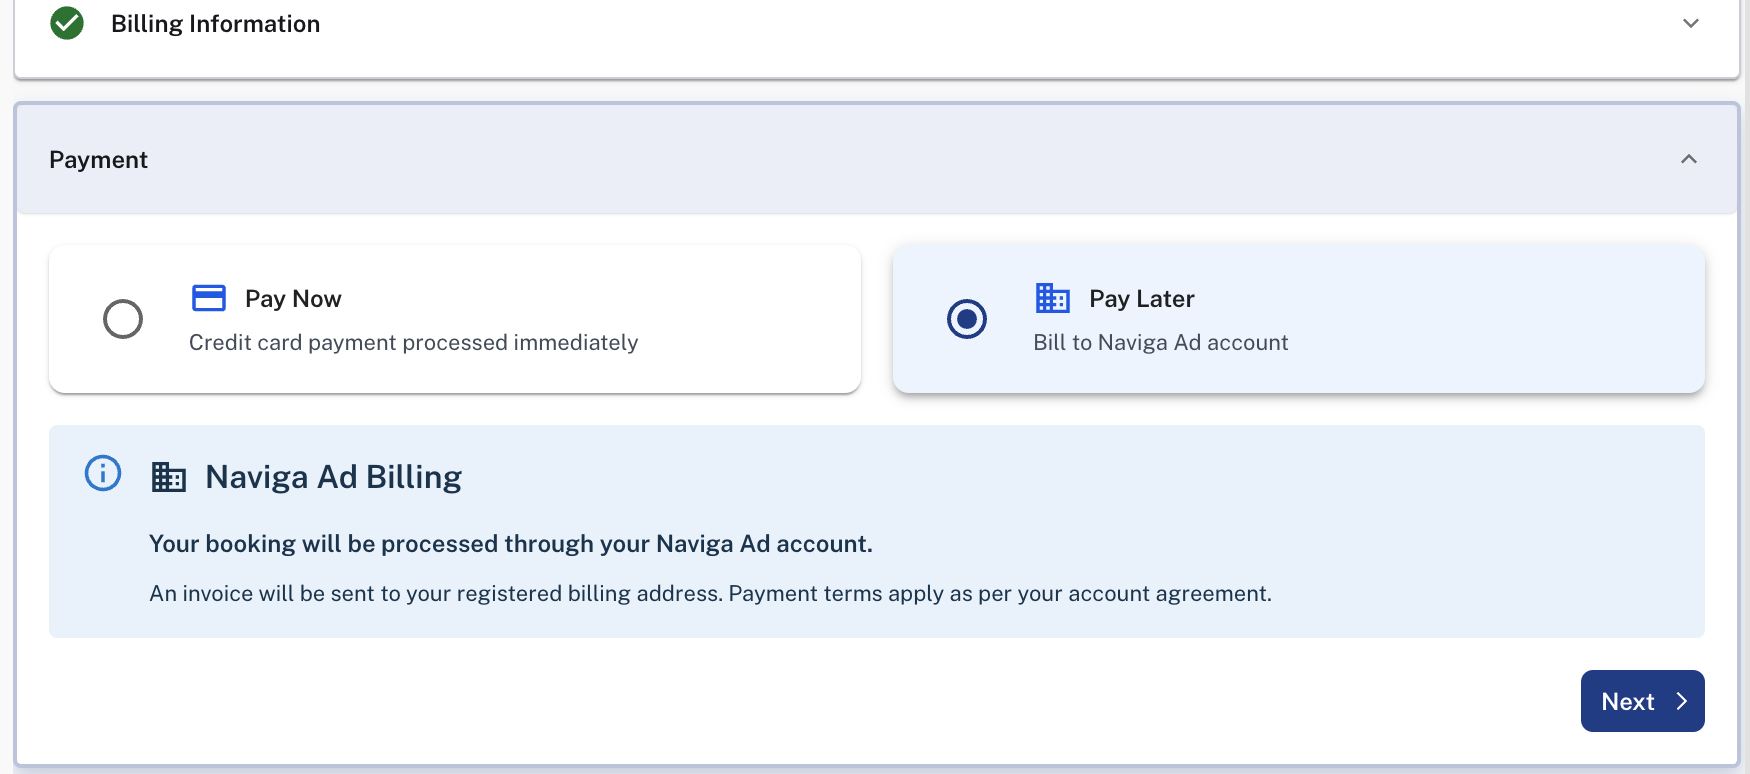Click the green checkmark beside Billing Information
Screen dimensions: 1750x774
point(67,23)
